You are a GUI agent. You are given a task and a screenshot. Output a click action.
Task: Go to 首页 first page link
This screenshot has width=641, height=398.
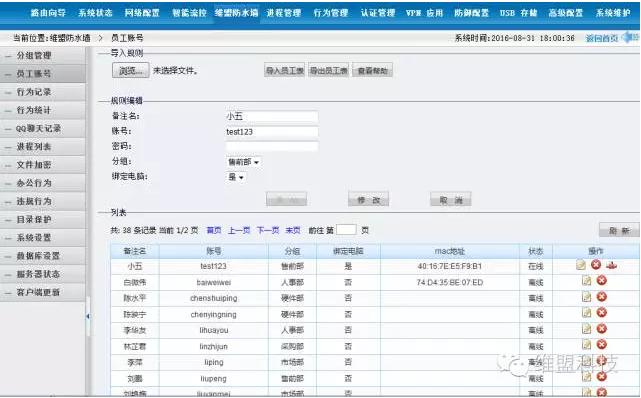pos(214,230)
